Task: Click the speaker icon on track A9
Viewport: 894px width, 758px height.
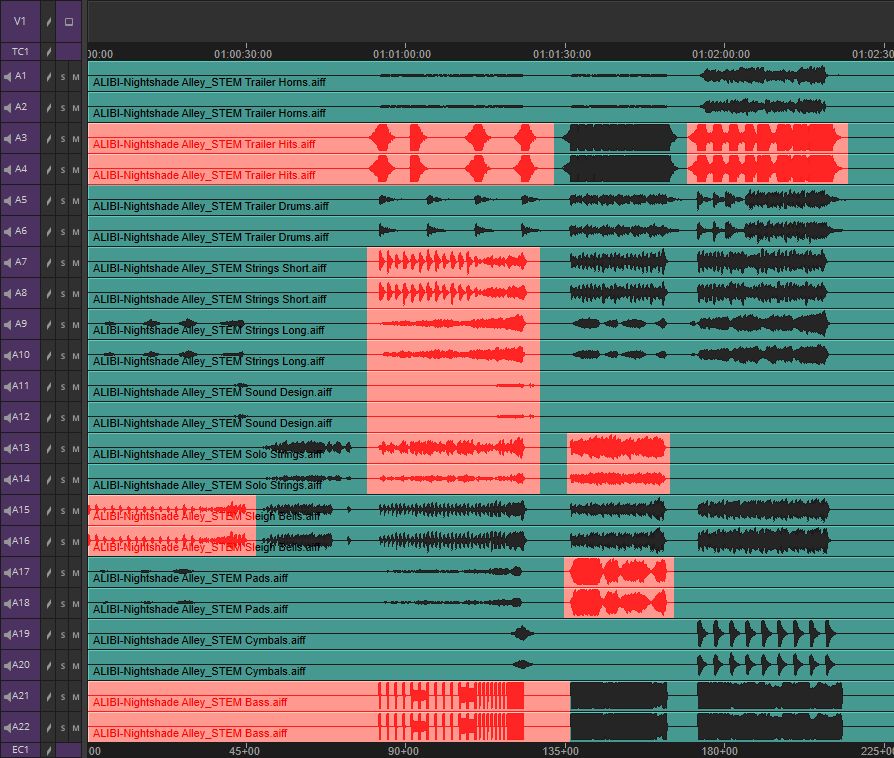Action: pos(7,325)
